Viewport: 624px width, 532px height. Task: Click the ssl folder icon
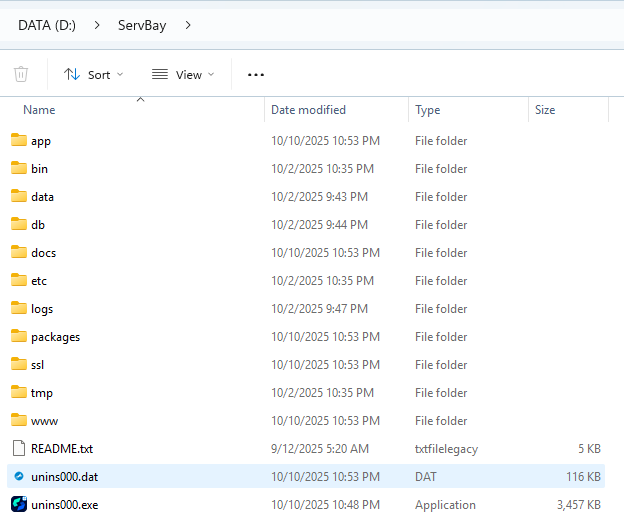pyautogui.click(x=19, y=364)
